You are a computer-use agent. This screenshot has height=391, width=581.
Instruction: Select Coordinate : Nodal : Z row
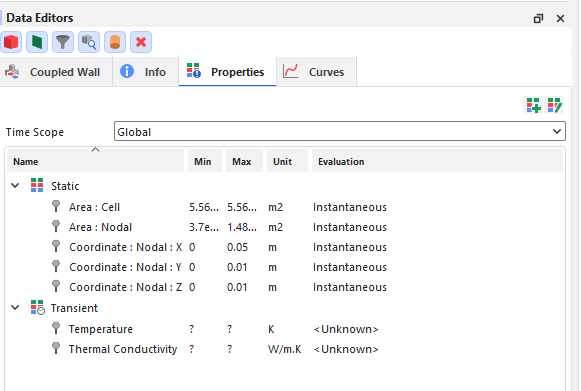click(285, 287)
